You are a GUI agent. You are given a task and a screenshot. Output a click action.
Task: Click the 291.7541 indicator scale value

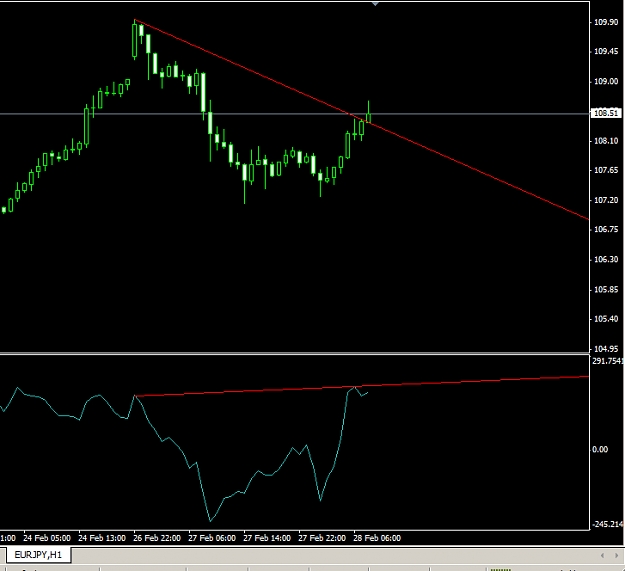point(607,361)
